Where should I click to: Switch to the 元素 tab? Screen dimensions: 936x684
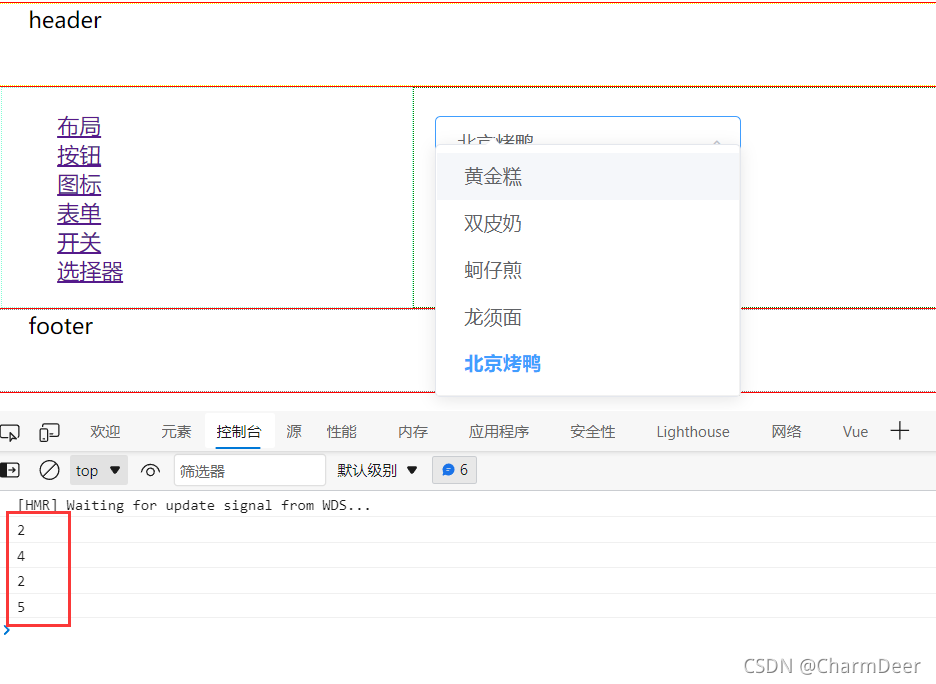click(176, 432)
